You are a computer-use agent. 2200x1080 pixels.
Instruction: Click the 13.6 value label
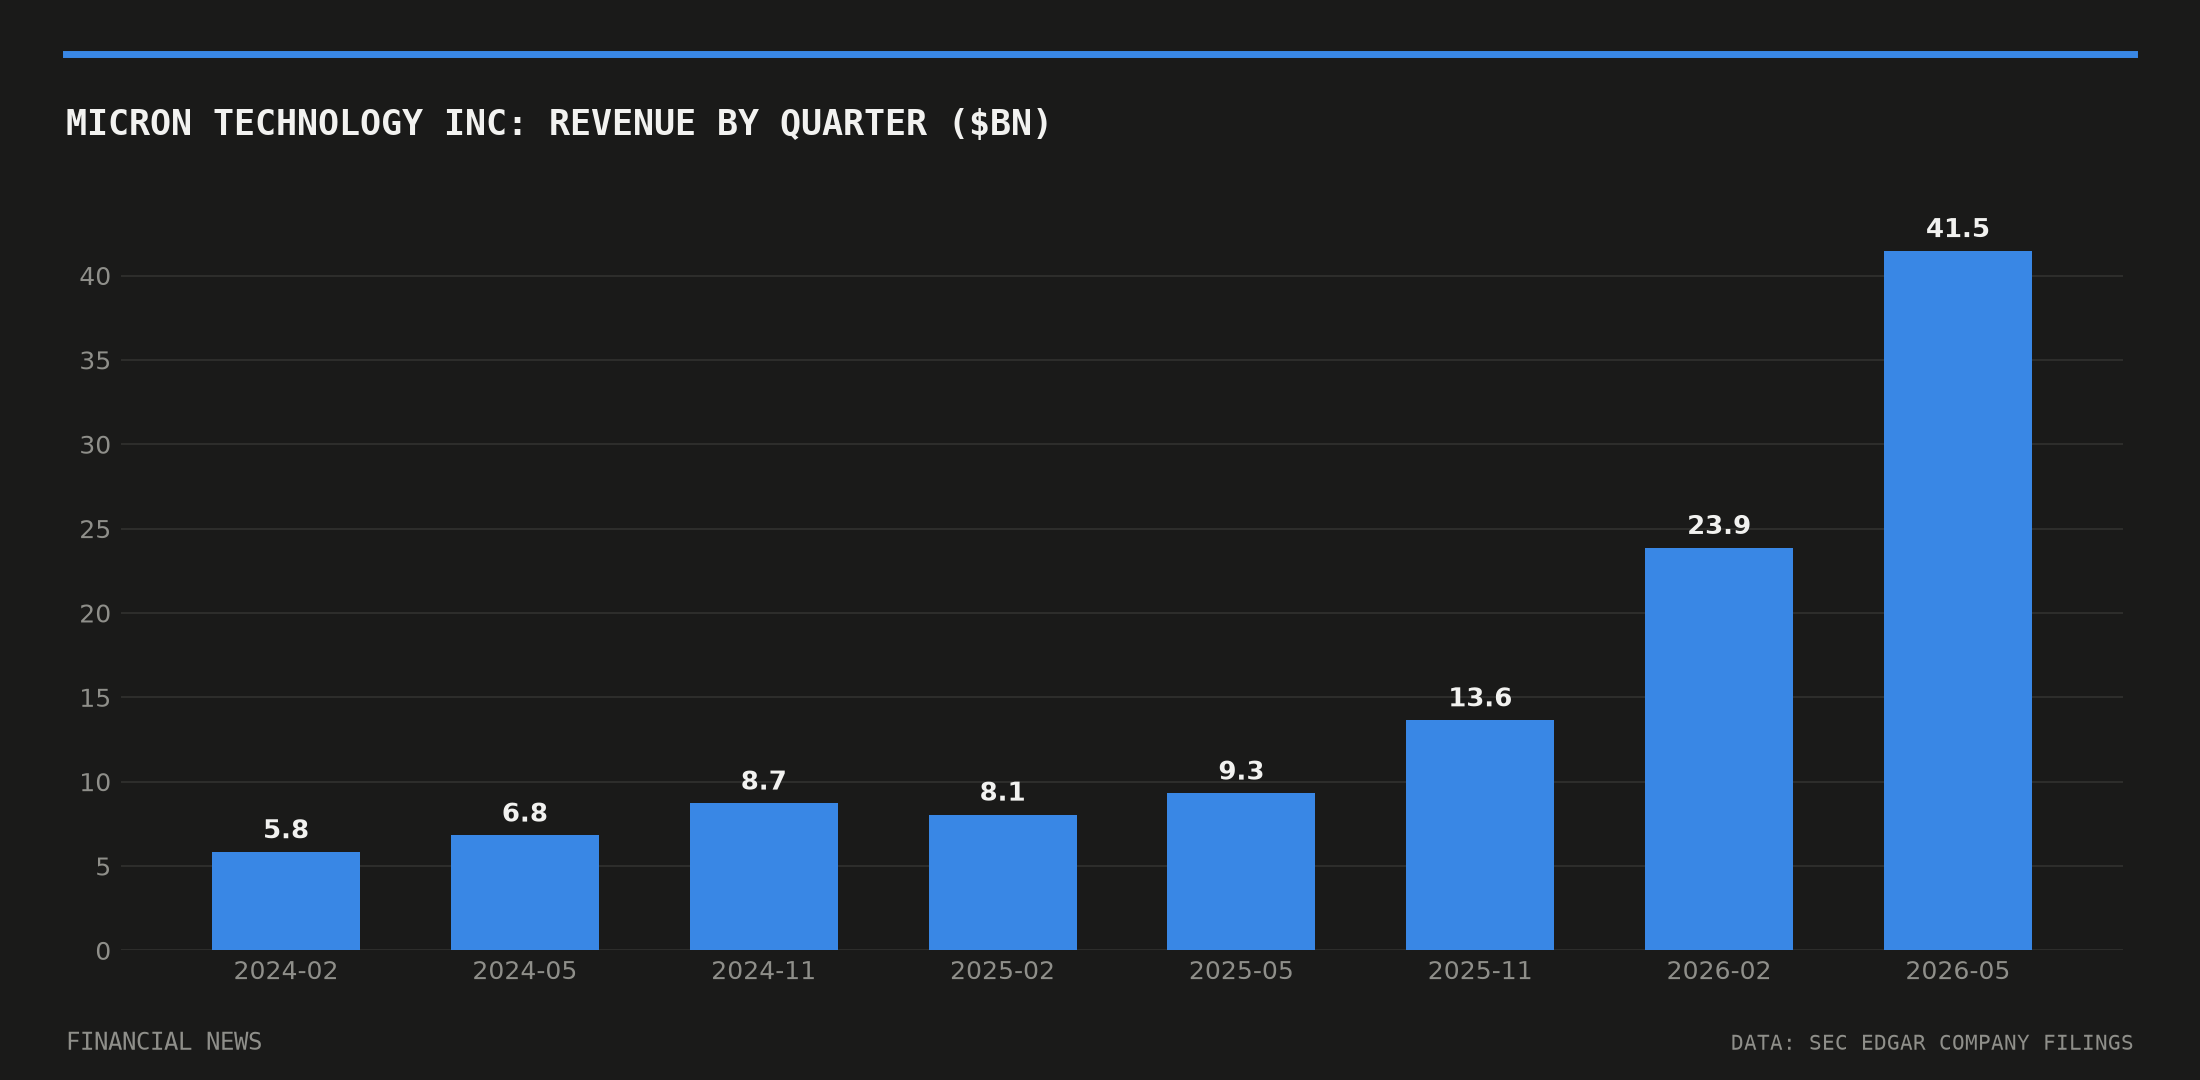(x=1480, y=698)
